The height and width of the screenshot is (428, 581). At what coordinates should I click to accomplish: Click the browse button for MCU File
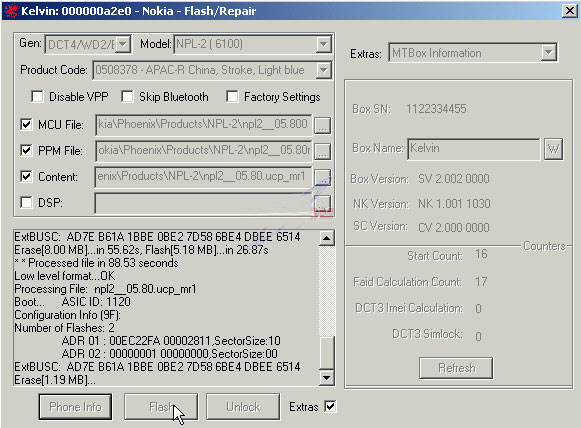[x=322, y=126]
